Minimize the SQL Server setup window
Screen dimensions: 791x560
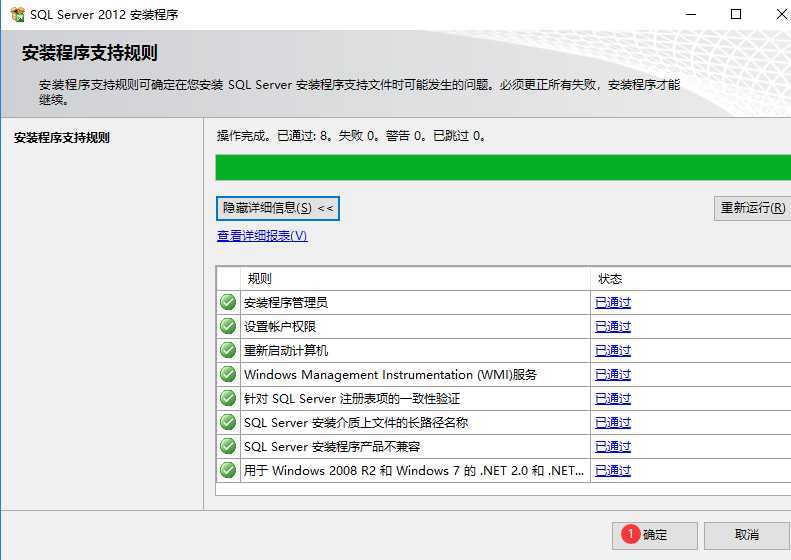pos(691,14)
